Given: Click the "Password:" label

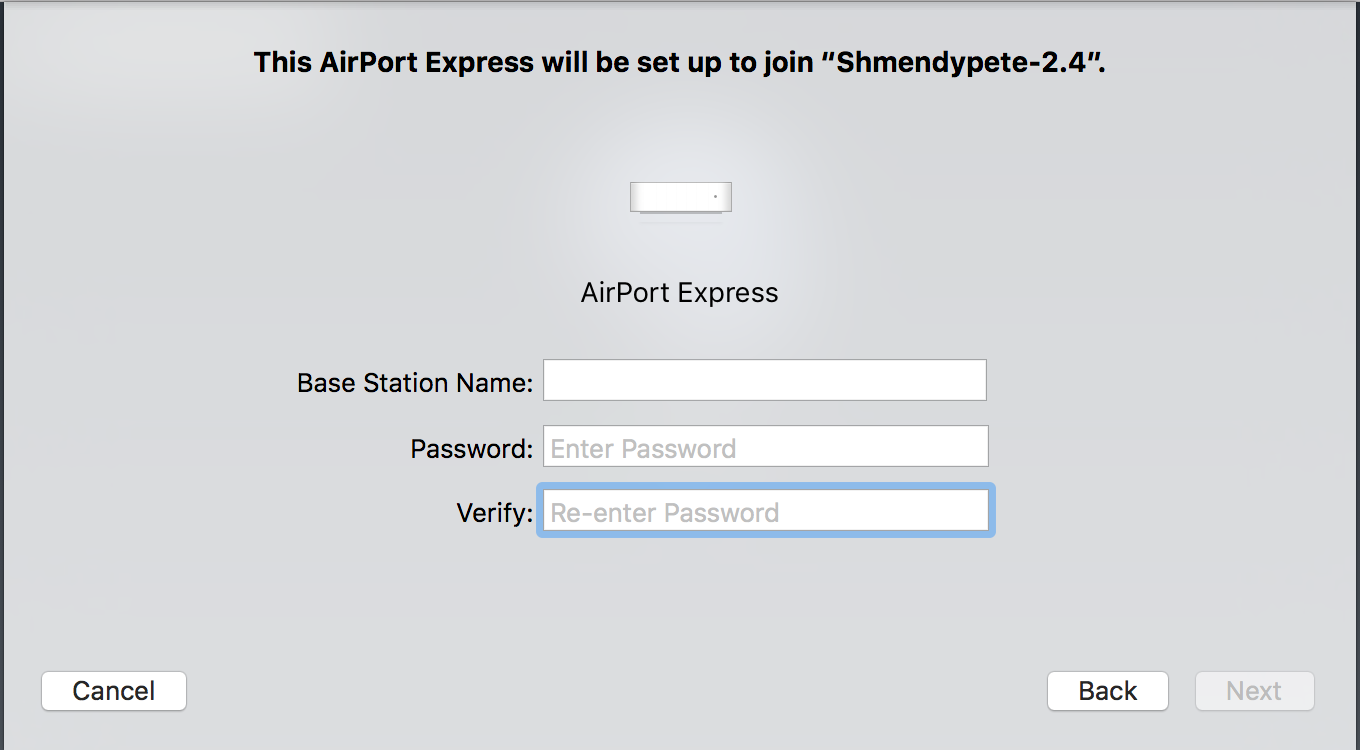Looking at the screenshot, I should 471,449.
